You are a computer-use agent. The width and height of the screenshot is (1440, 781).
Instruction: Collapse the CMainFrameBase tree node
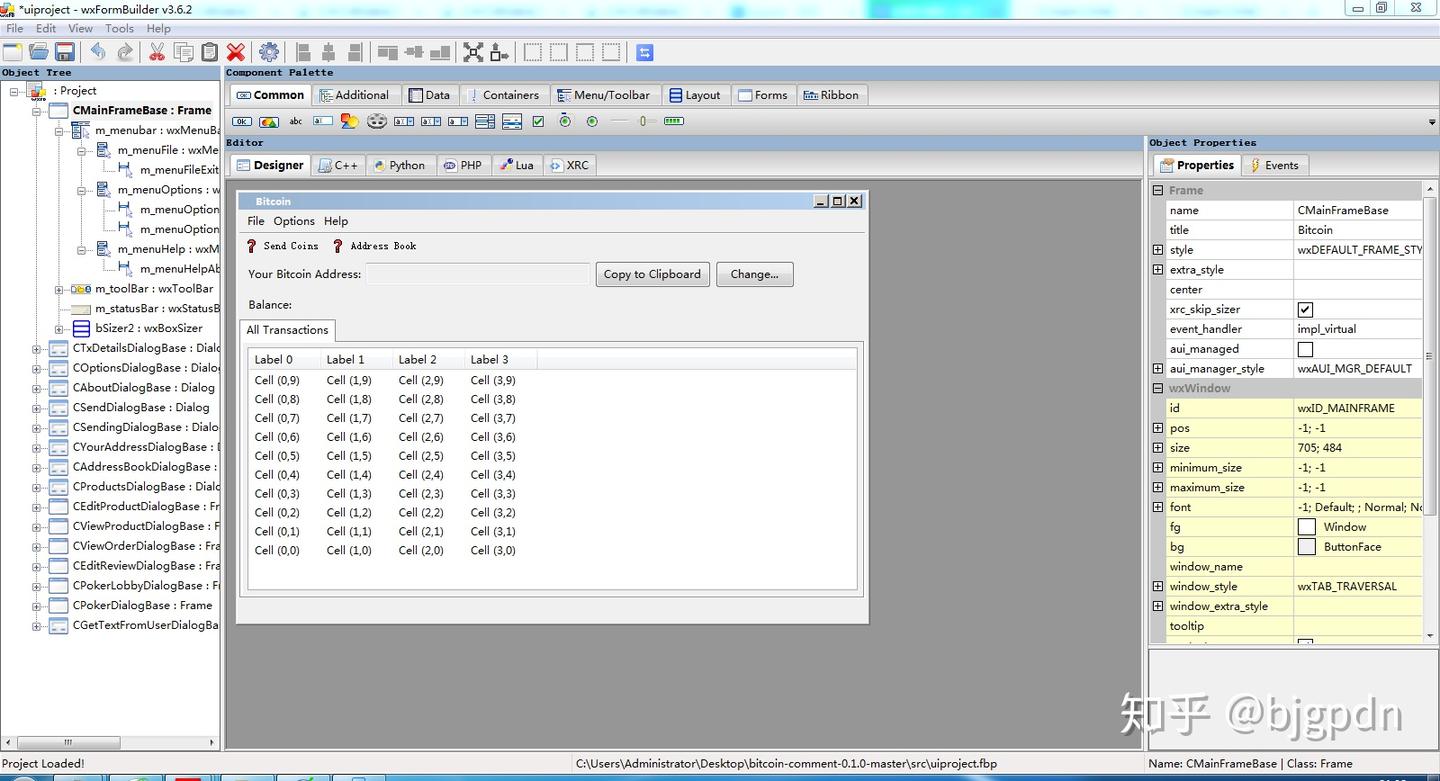coord(37,110)
